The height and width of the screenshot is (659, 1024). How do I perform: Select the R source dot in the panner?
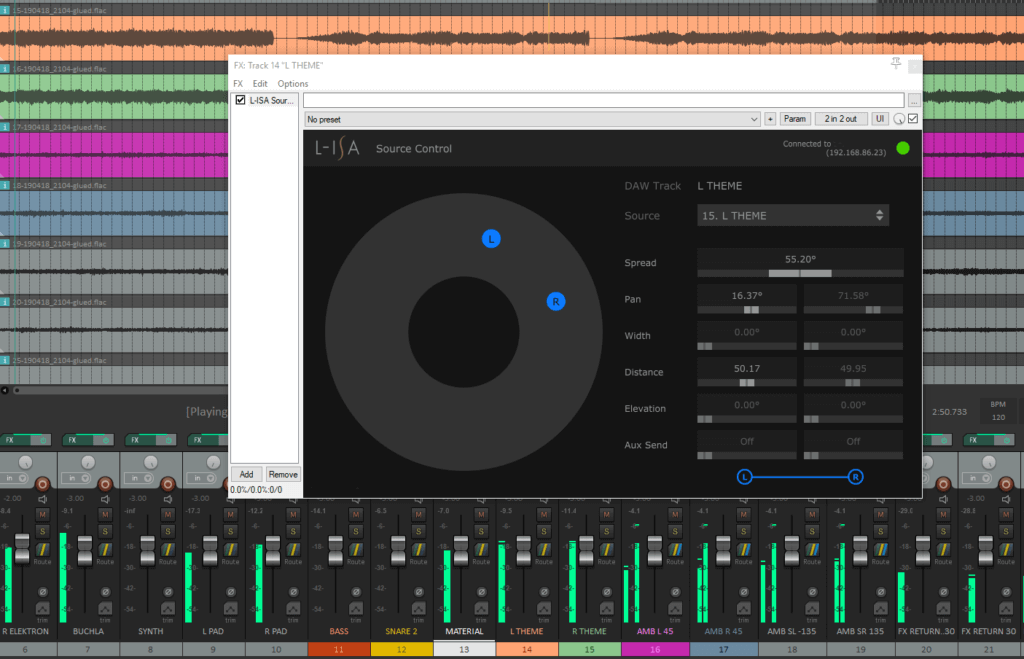click(x=556, y=301)
